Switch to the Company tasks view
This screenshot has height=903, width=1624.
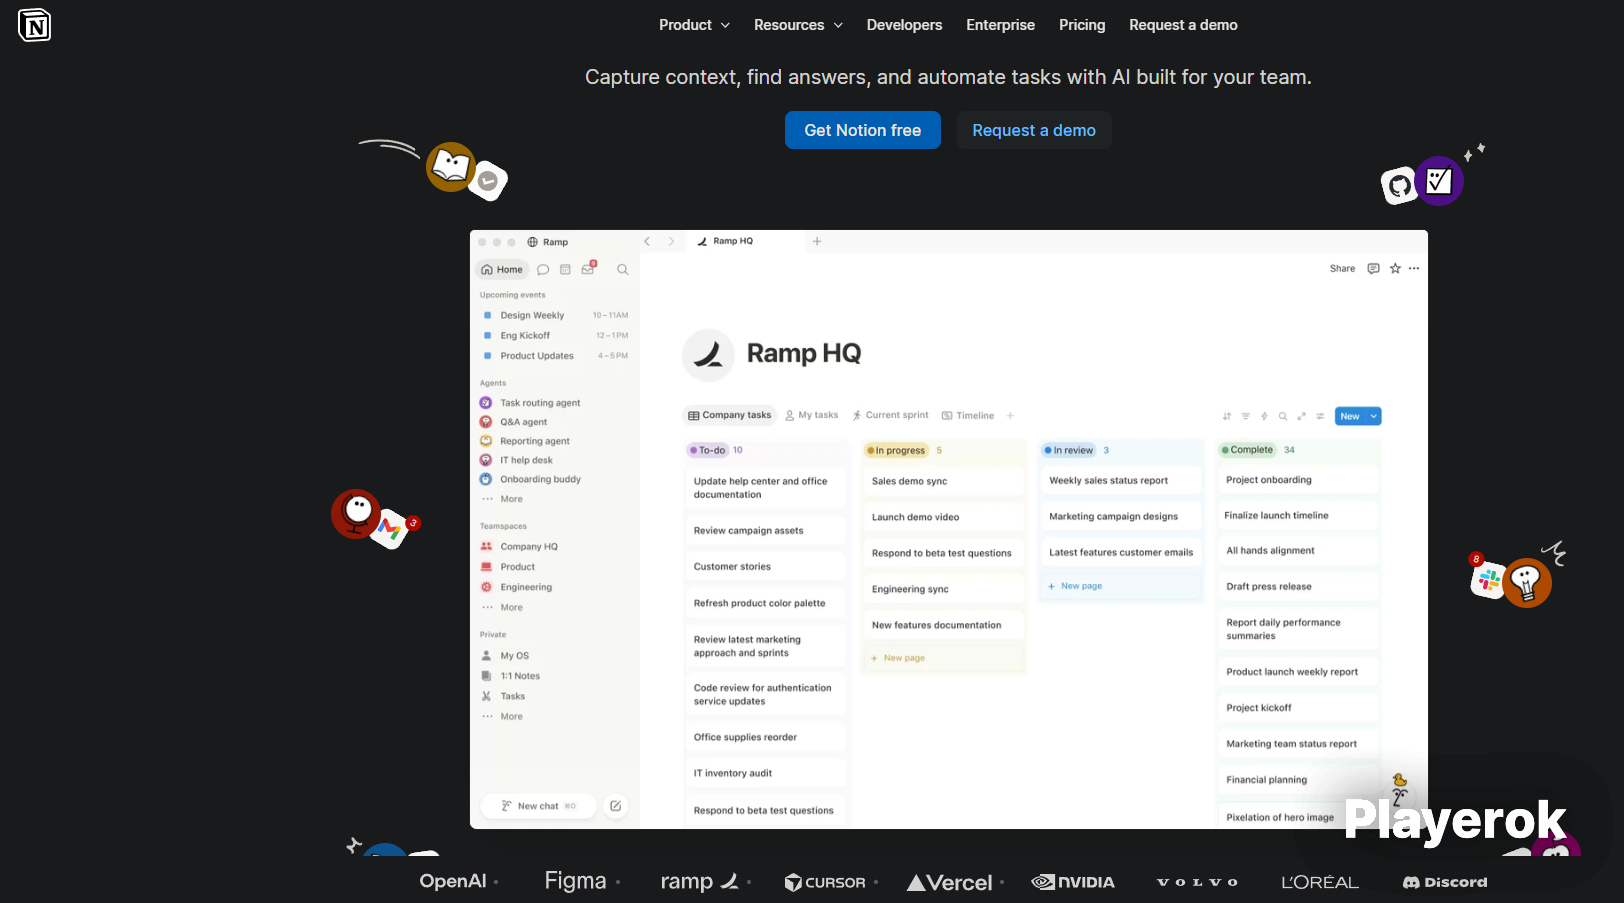[730, 415]
